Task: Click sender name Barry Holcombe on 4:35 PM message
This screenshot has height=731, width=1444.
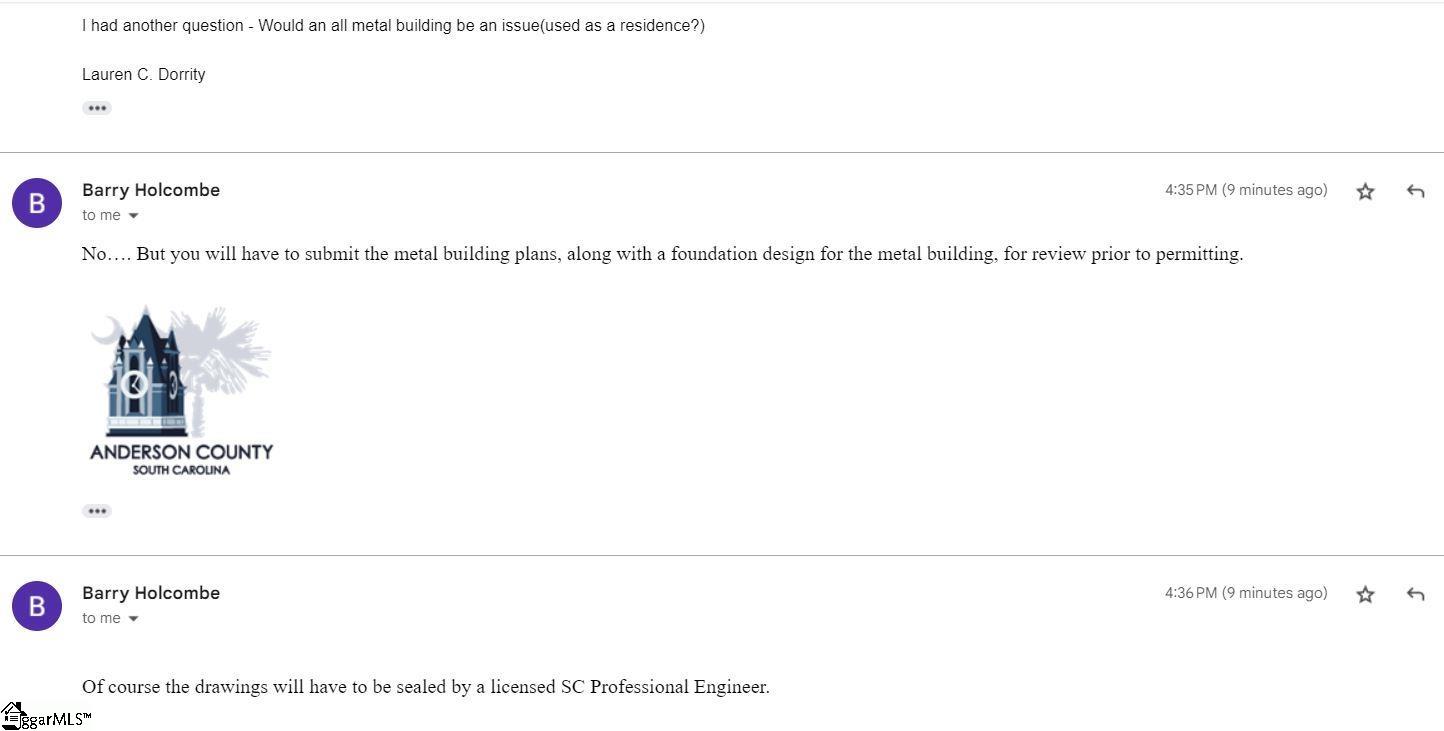Action: pos(151,190)
